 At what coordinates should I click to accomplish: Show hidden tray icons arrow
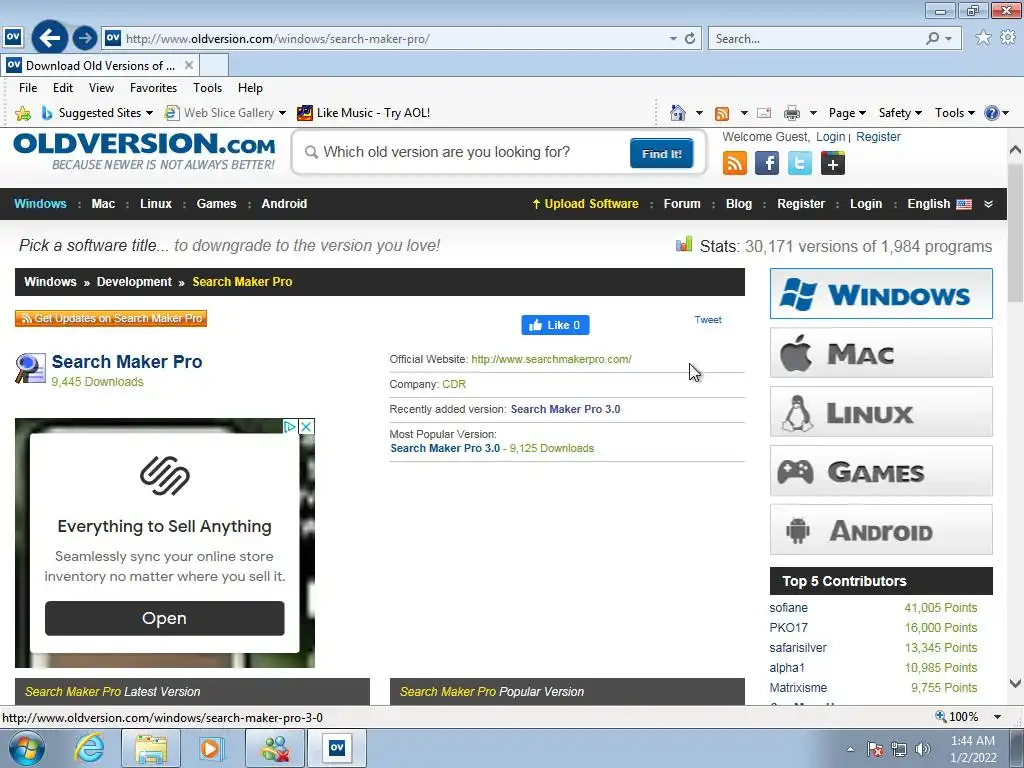tap(850, 749)
